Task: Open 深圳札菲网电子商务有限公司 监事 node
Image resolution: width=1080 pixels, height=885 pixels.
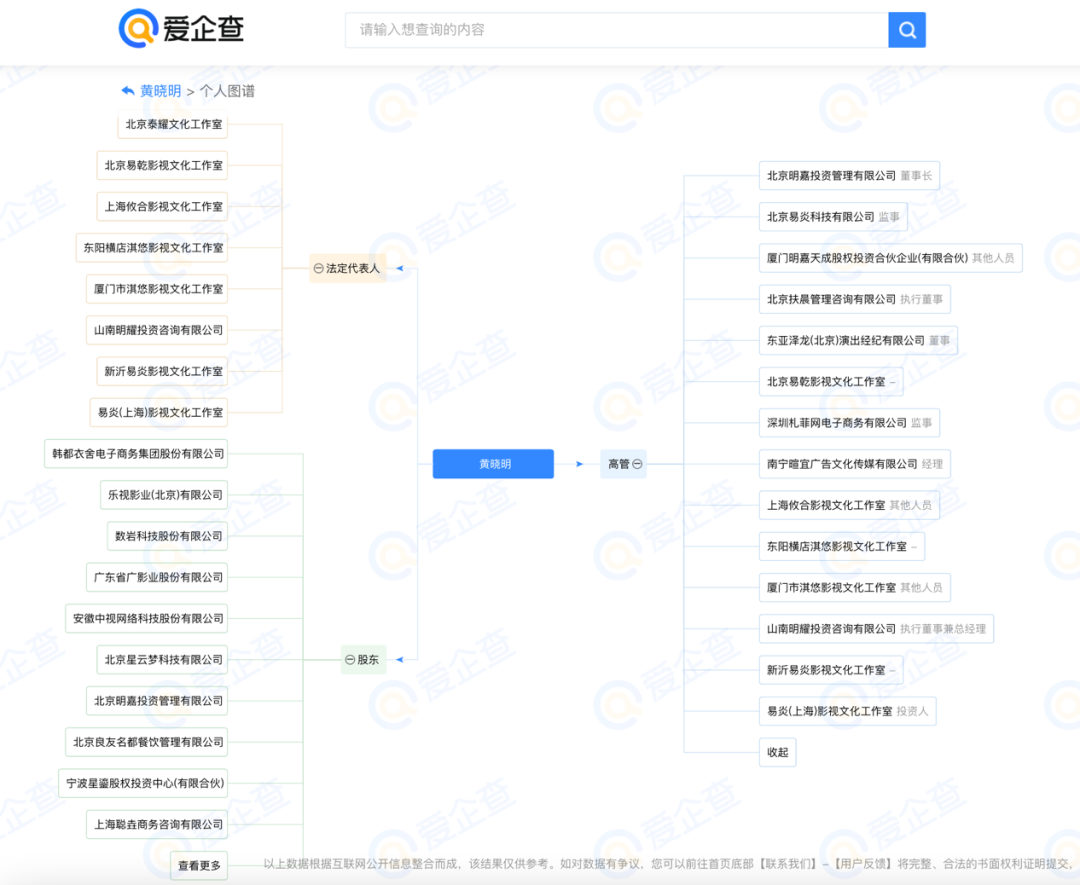Action: 849,423
